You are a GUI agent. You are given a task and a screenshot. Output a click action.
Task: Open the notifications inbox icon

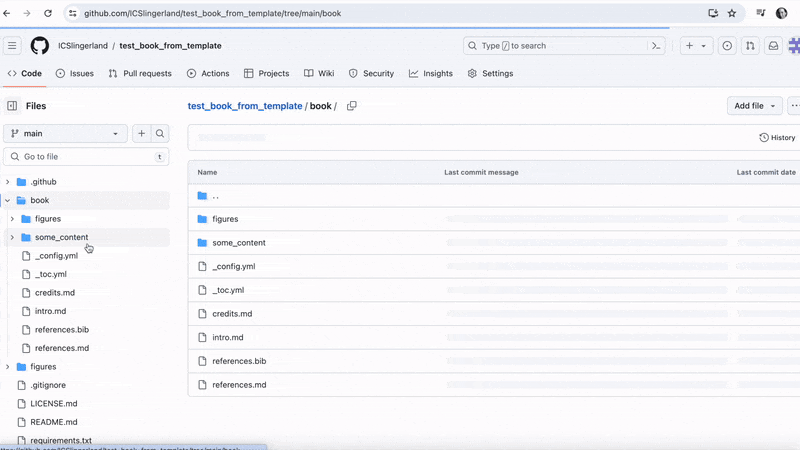click(x=773, y=46)
